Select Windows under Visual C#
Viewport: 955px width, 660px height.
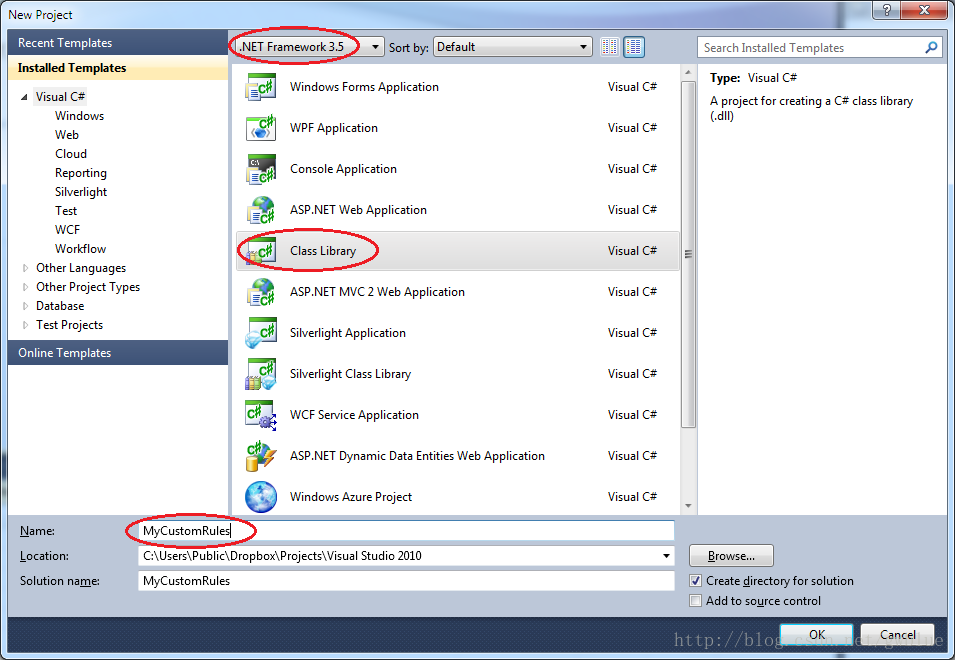79,116
